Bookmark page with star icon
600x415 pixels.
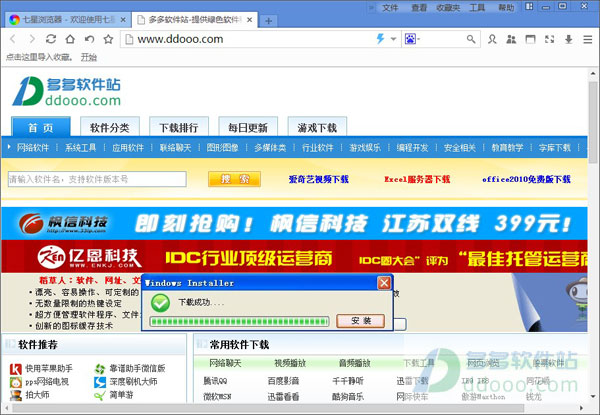(108, 39)
